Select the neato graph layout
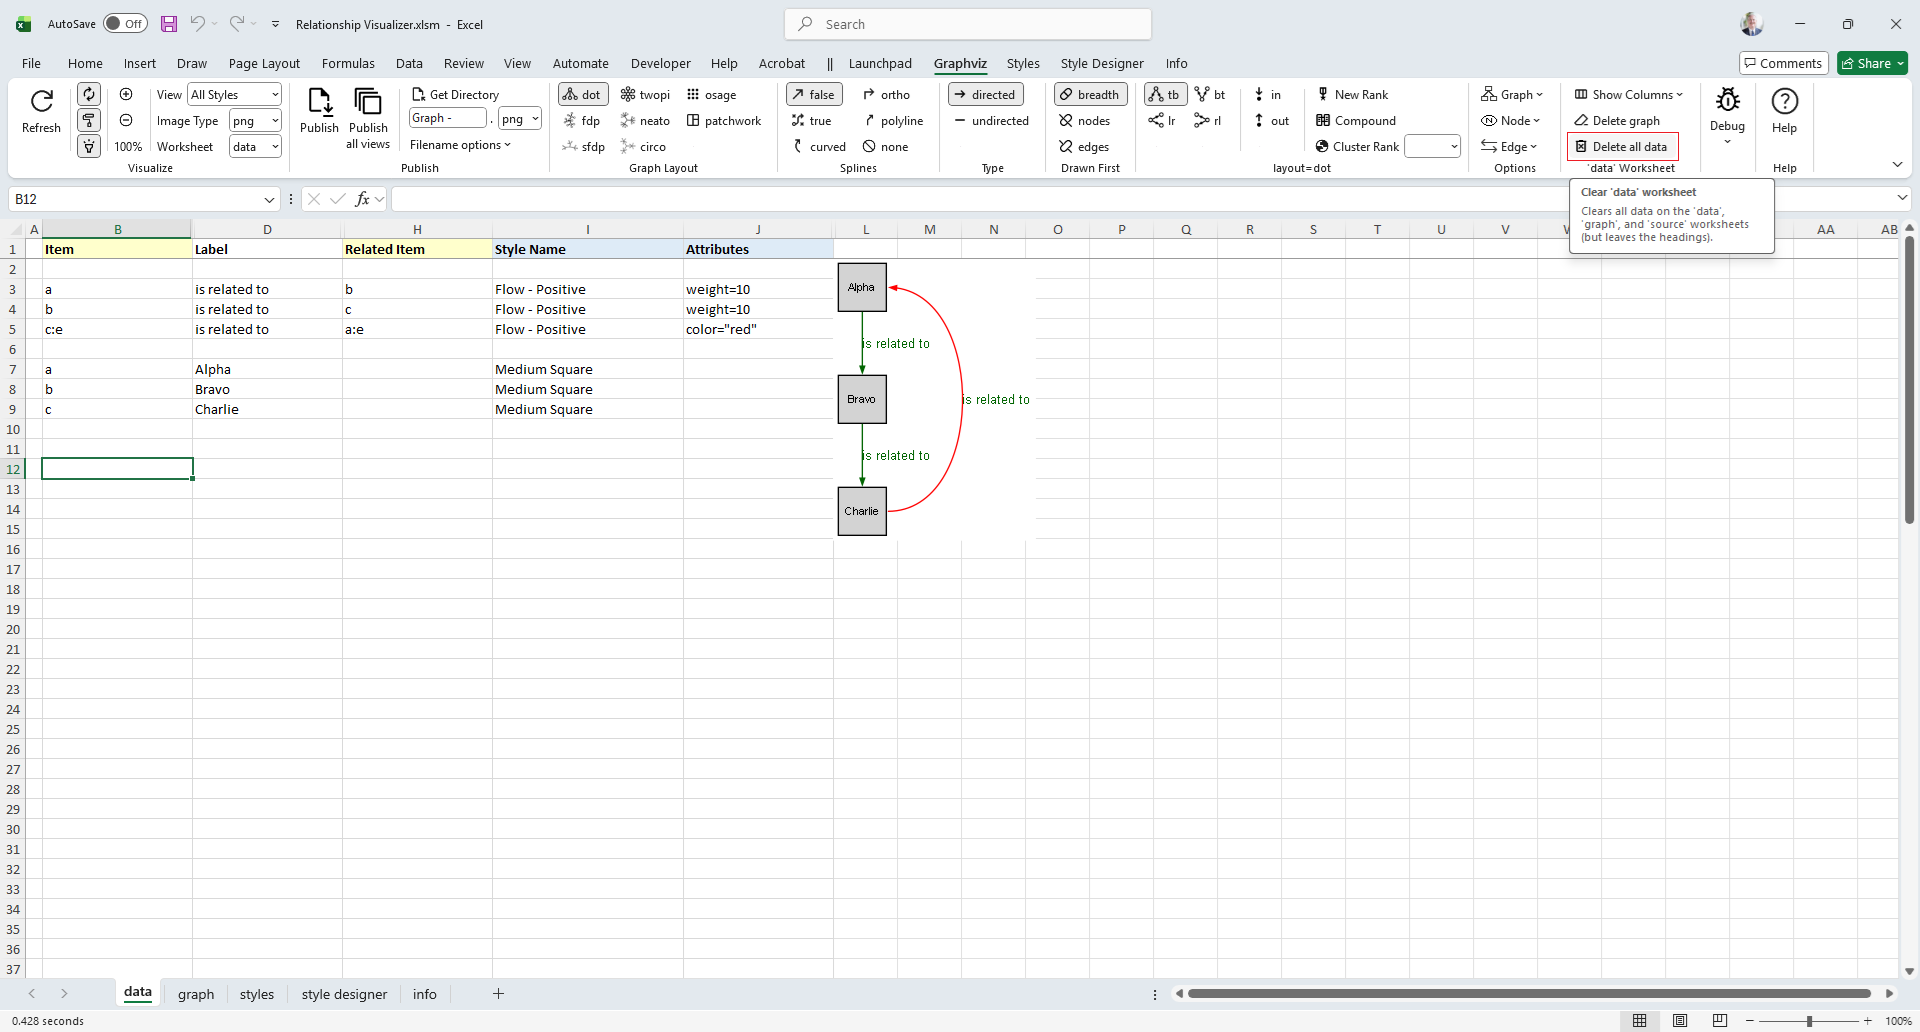This screenshot has width=1920, height=1032. 645,121
